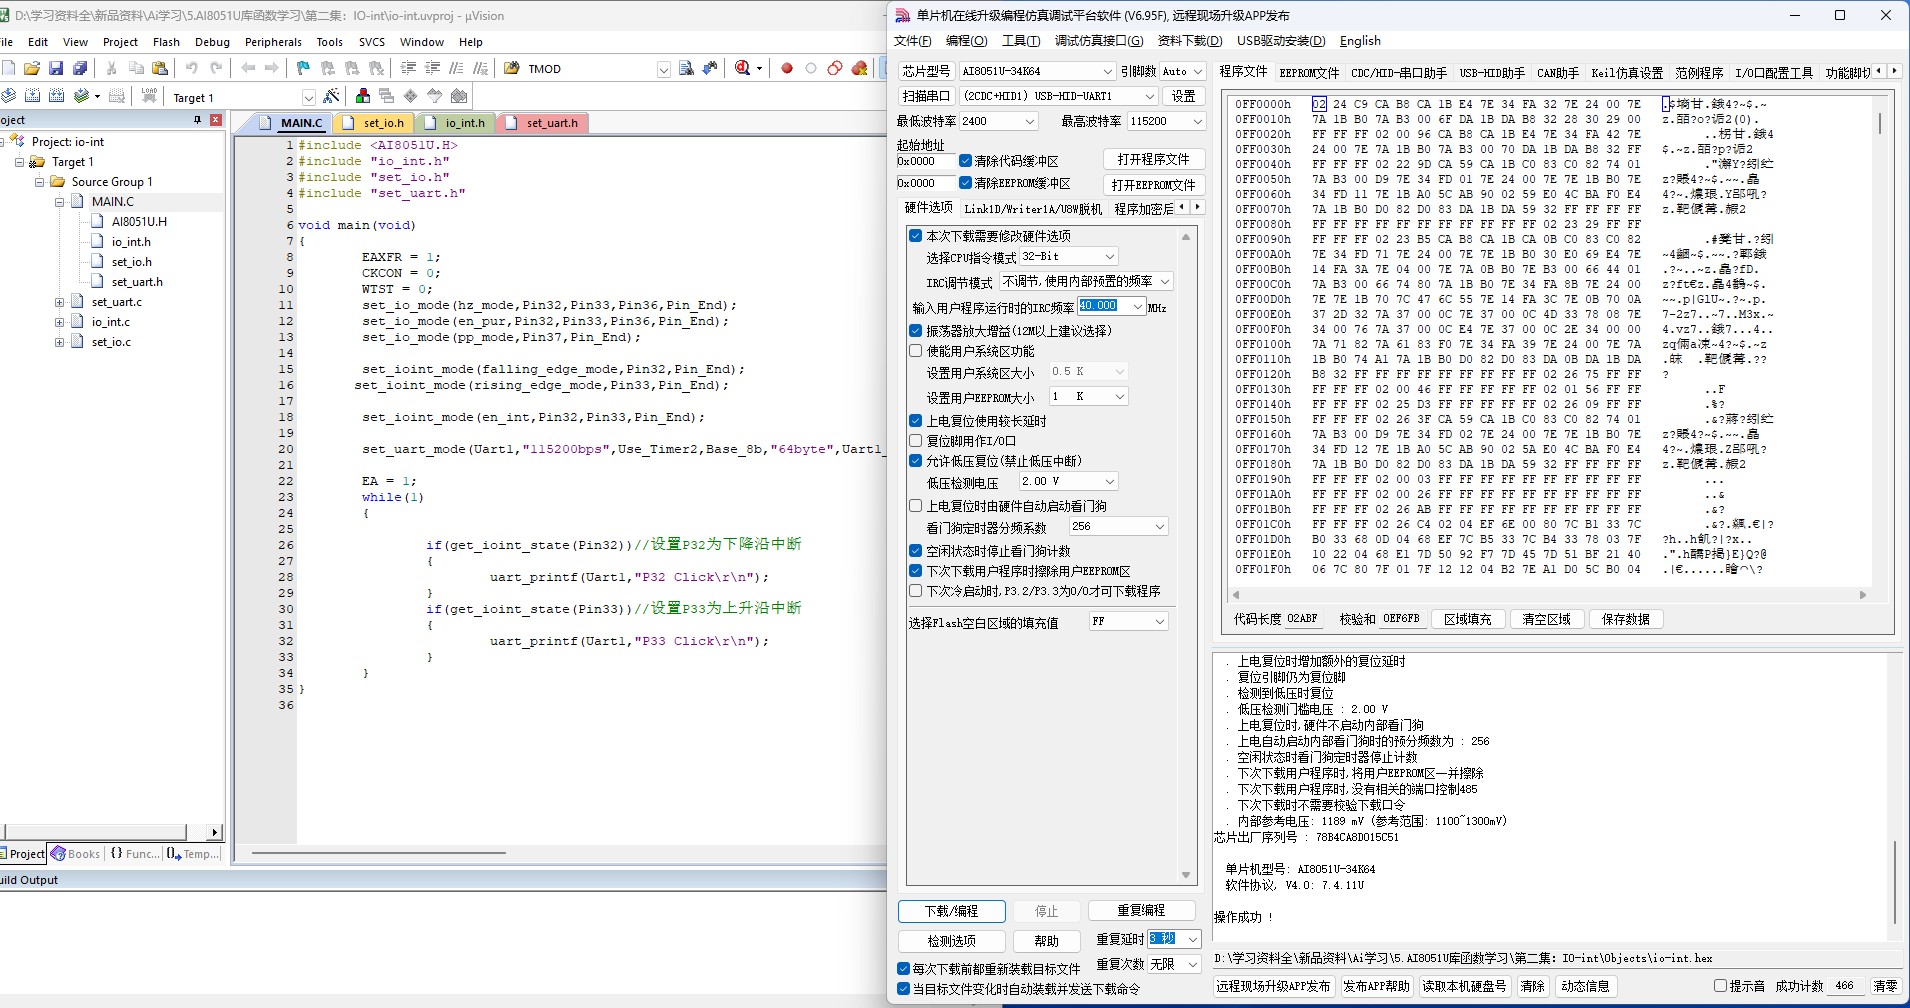
Task: Click the Build target icon
Action: pos(32,96)
